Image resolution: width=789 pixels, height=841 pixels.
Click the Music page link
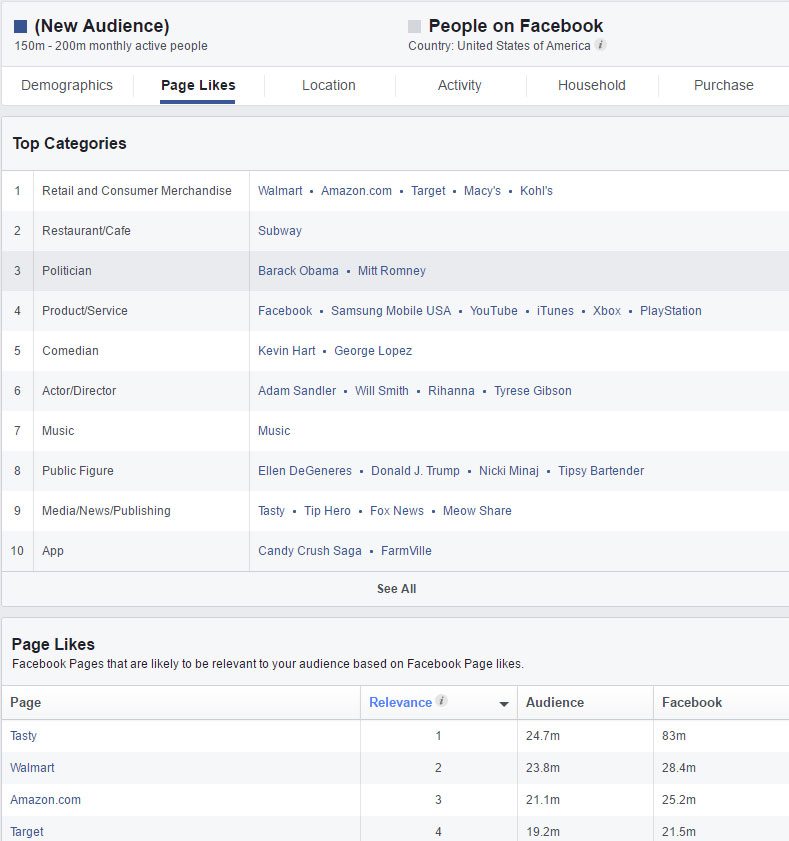[274, 431]
